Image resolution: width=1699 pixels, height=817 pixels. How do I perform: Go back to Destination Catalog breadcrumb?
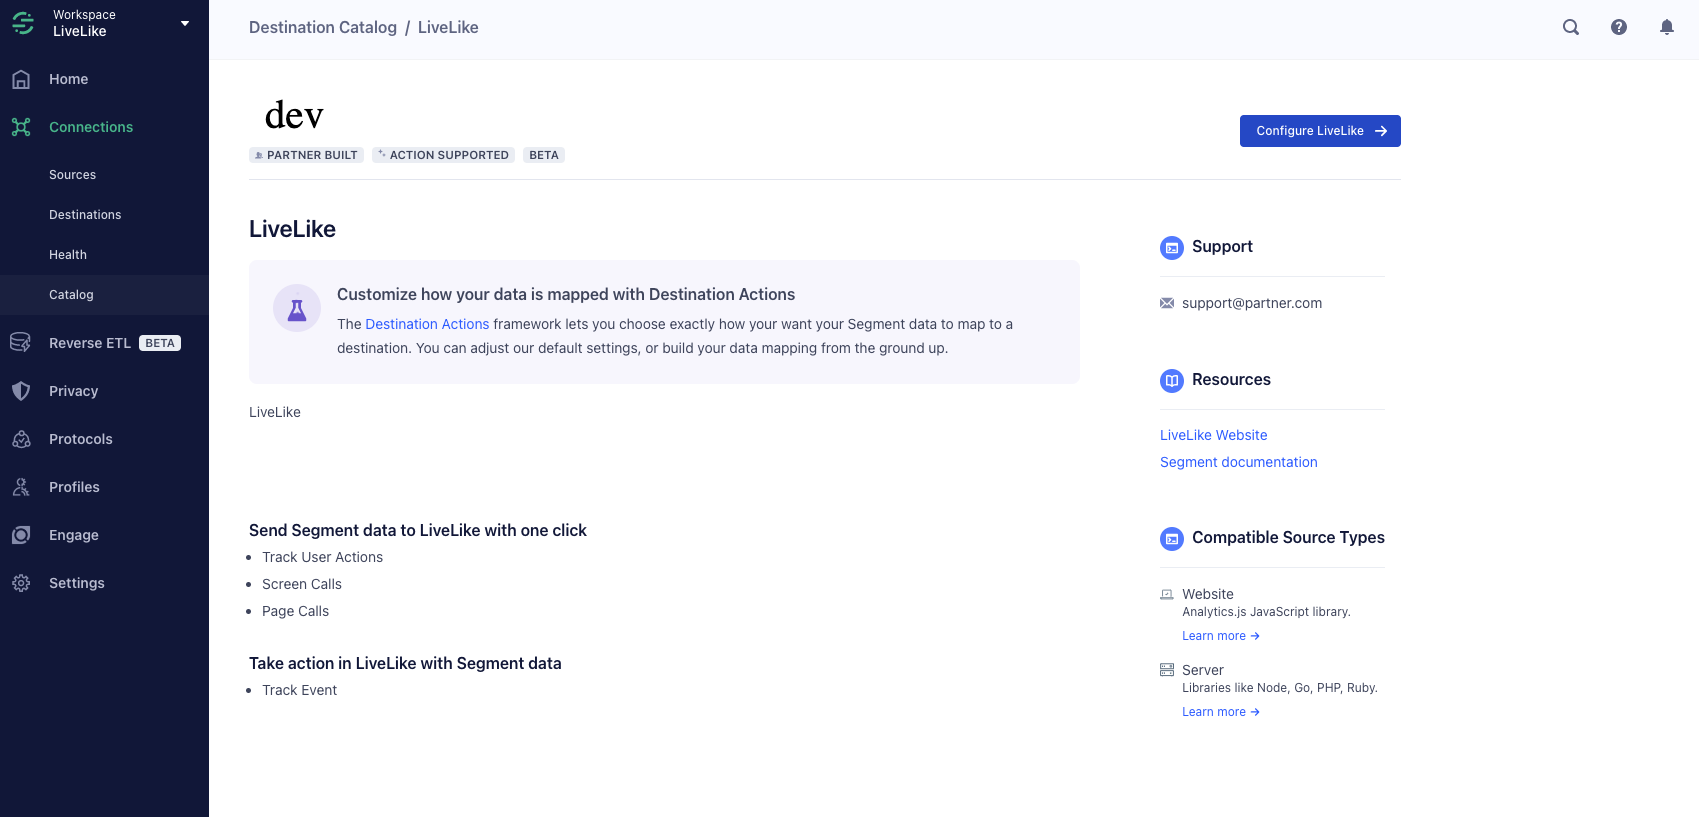click(x=323, y=27)
